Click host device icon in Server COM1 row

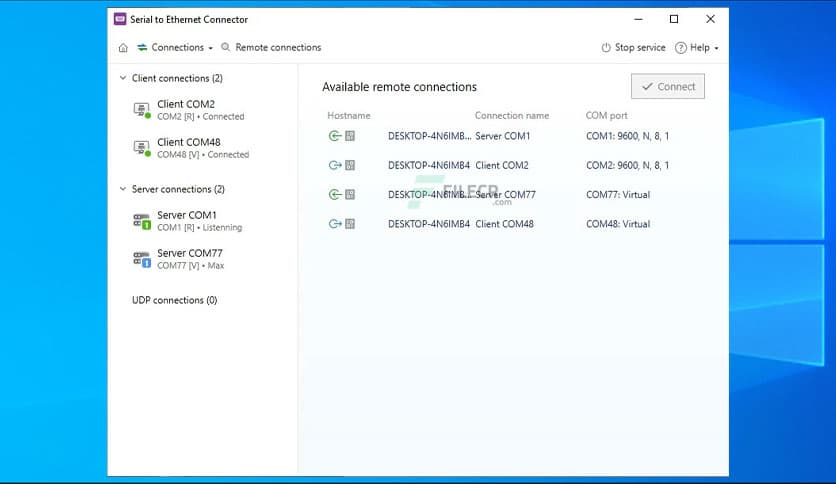(x=350, y=136)
